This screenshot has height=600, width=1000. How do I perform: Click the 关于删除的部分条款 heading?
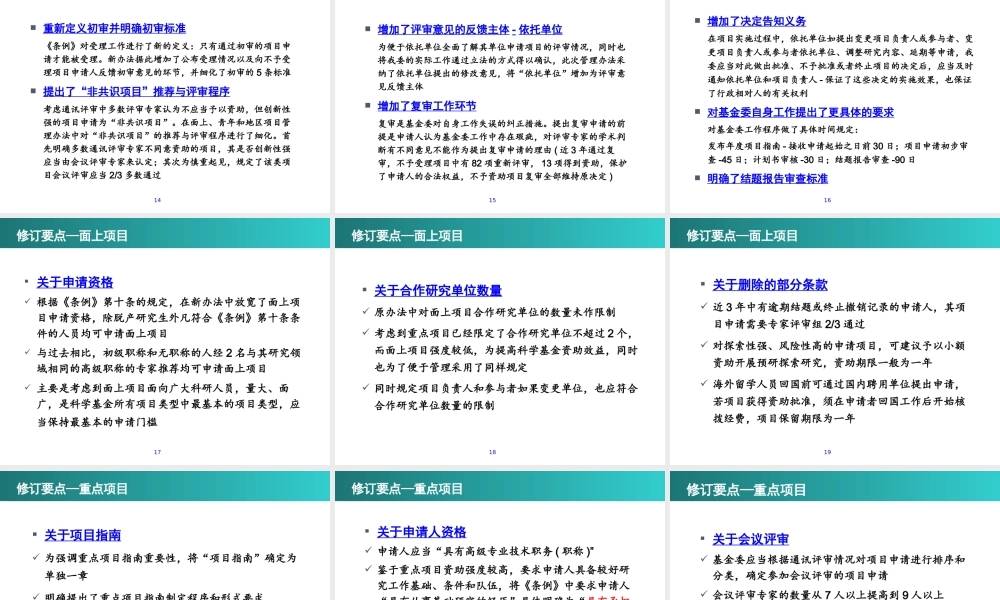770,285
